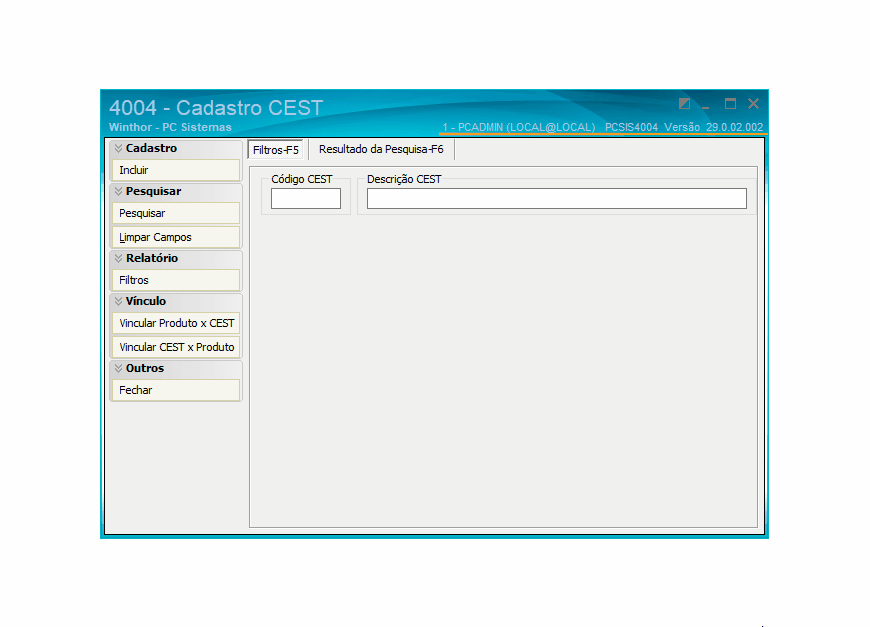Run search with the Pesquisar button
This screenshot has height=627, width=870.
pyautogui.click(x=176, y=213)
